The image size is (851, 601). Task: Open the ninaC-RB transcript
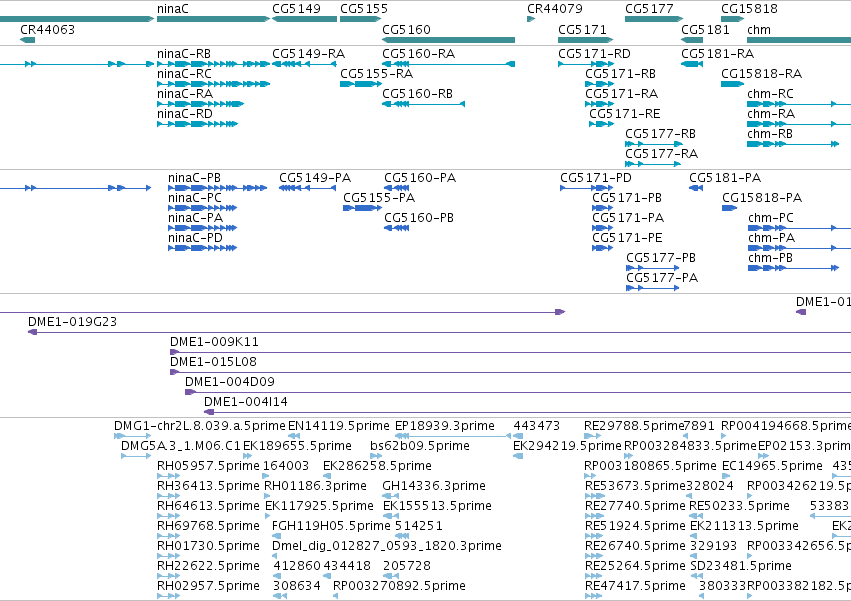point(213,64)
